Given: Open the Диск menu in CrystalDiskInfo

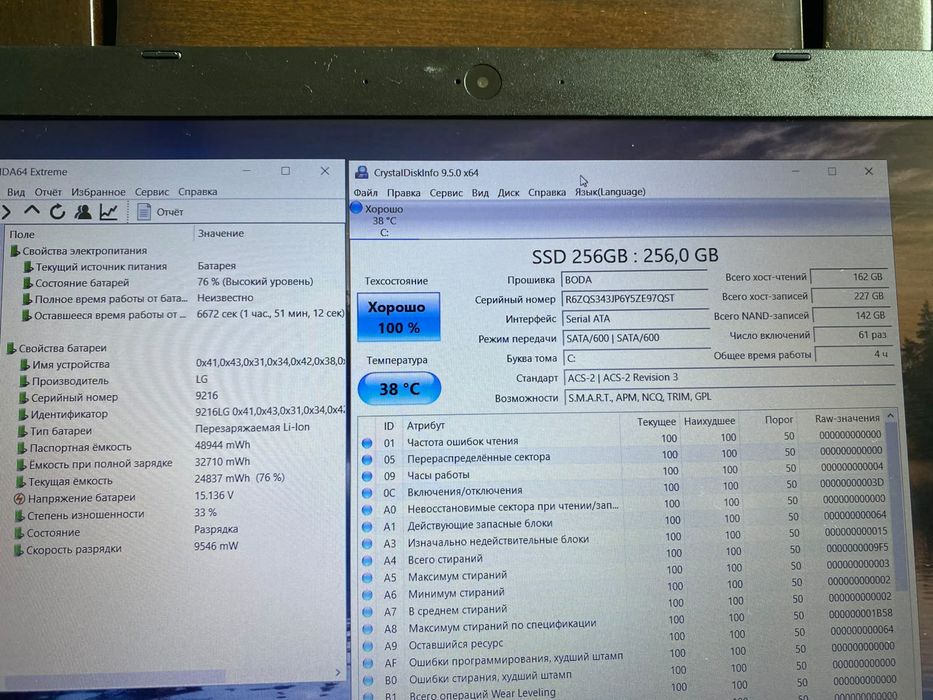Looking at the screenshot, I should pos(508,192).
